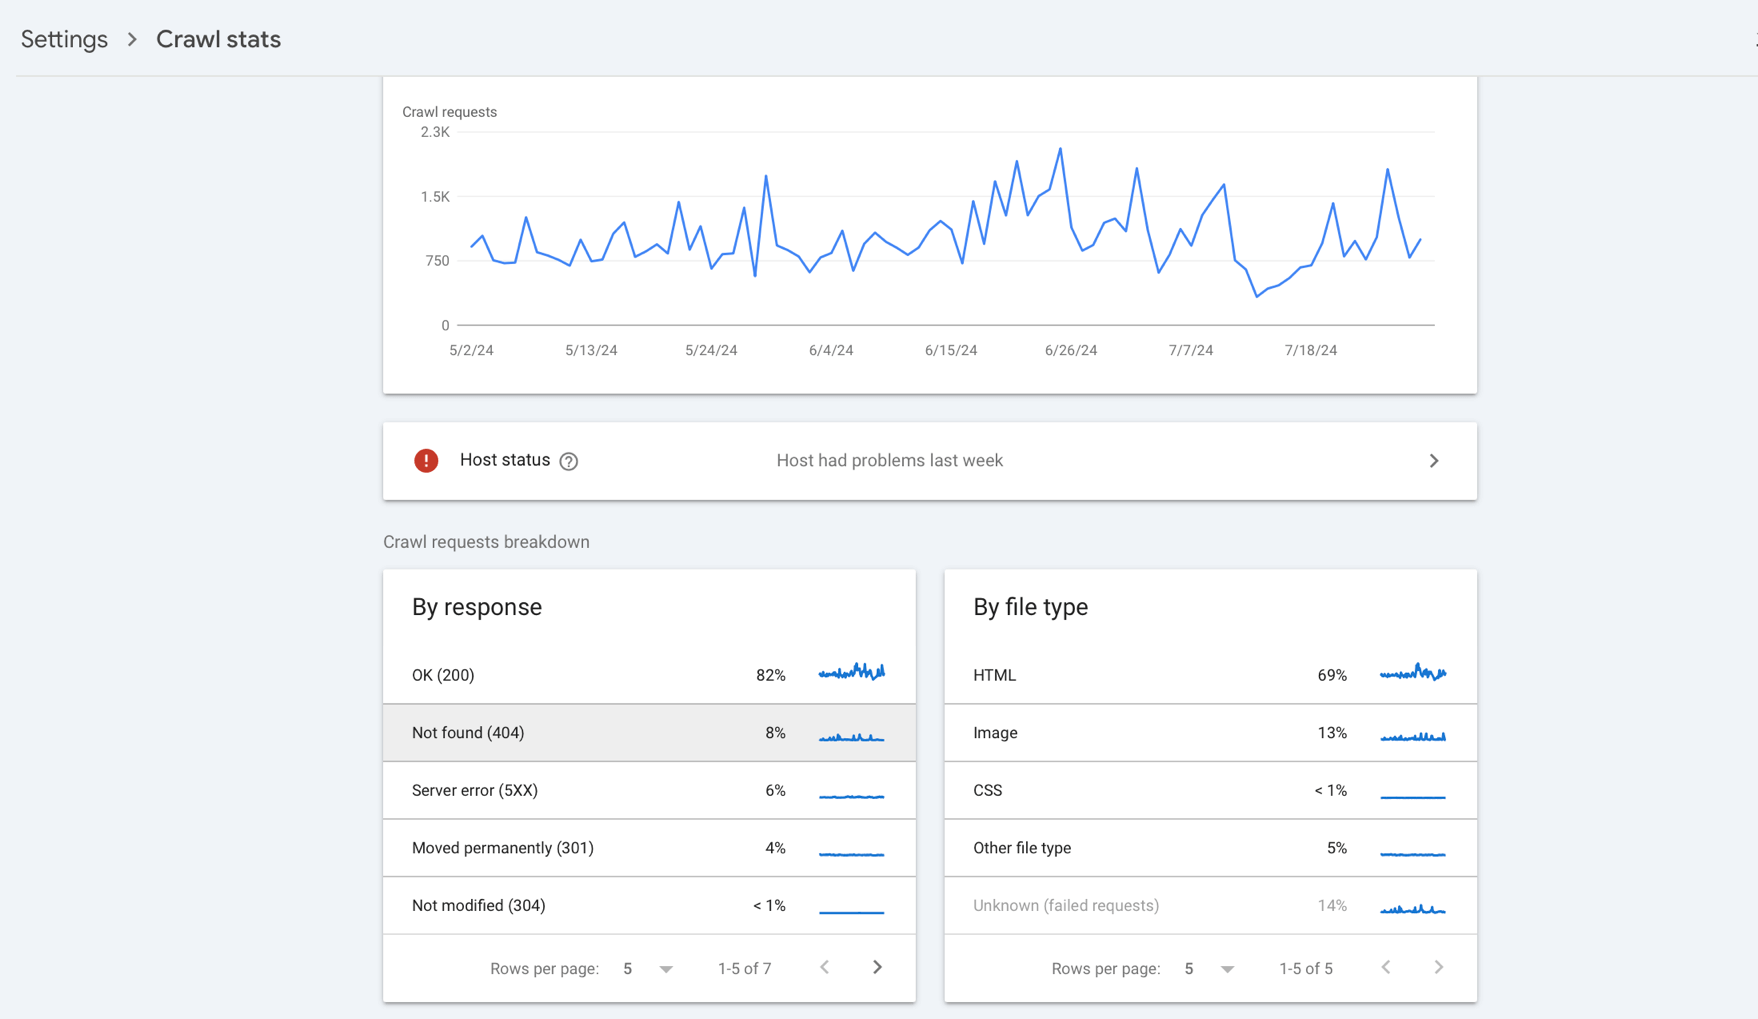This screenshot has height=1019, width=1758.
Task: Click the Image file type sparkline
Action: coord(1413,734)
